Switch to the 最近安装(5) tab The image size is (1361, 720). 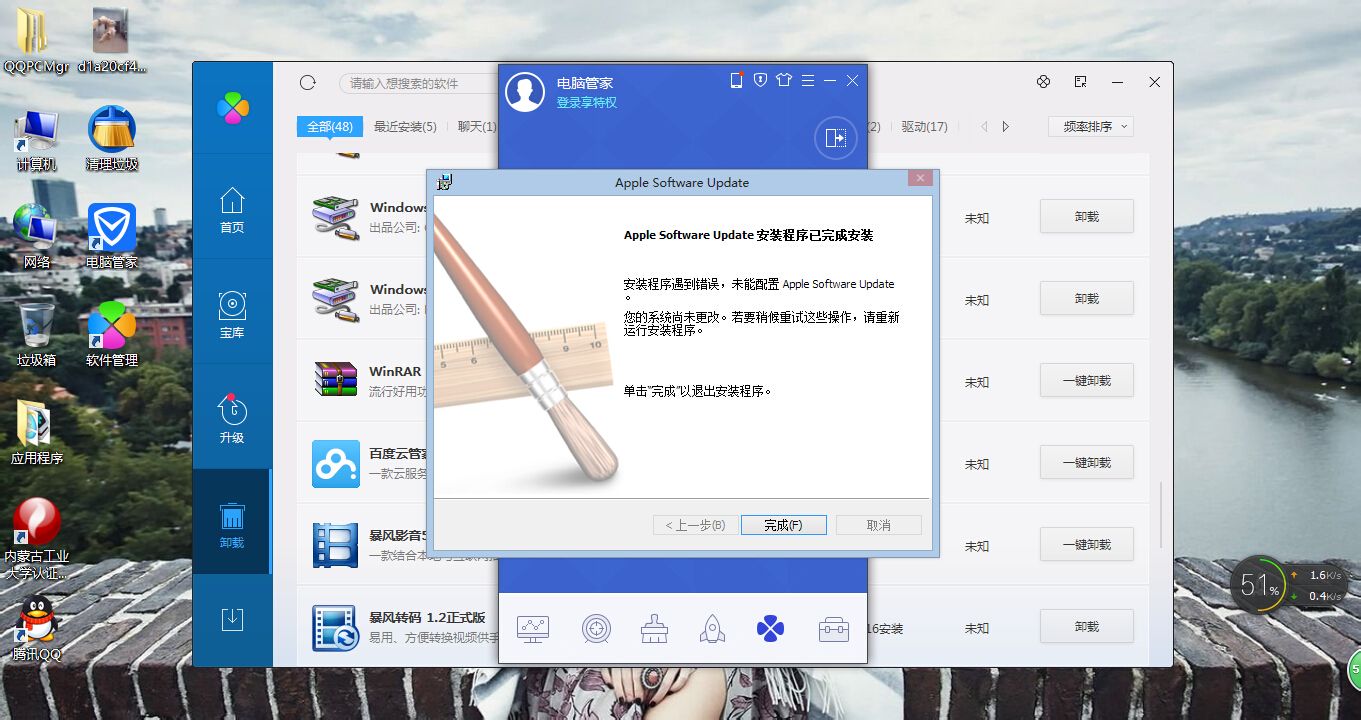click(x=405, y=127)
